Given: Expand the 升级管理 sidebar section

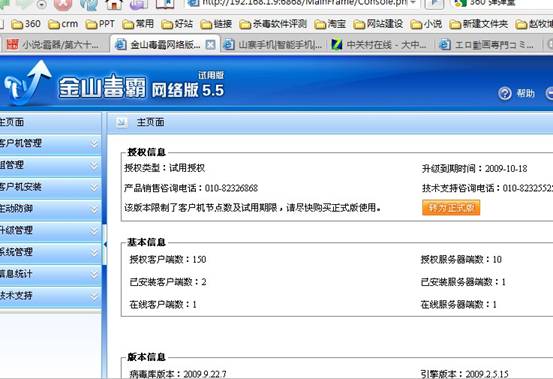Looking at the screenshot, I should [50, 231].
